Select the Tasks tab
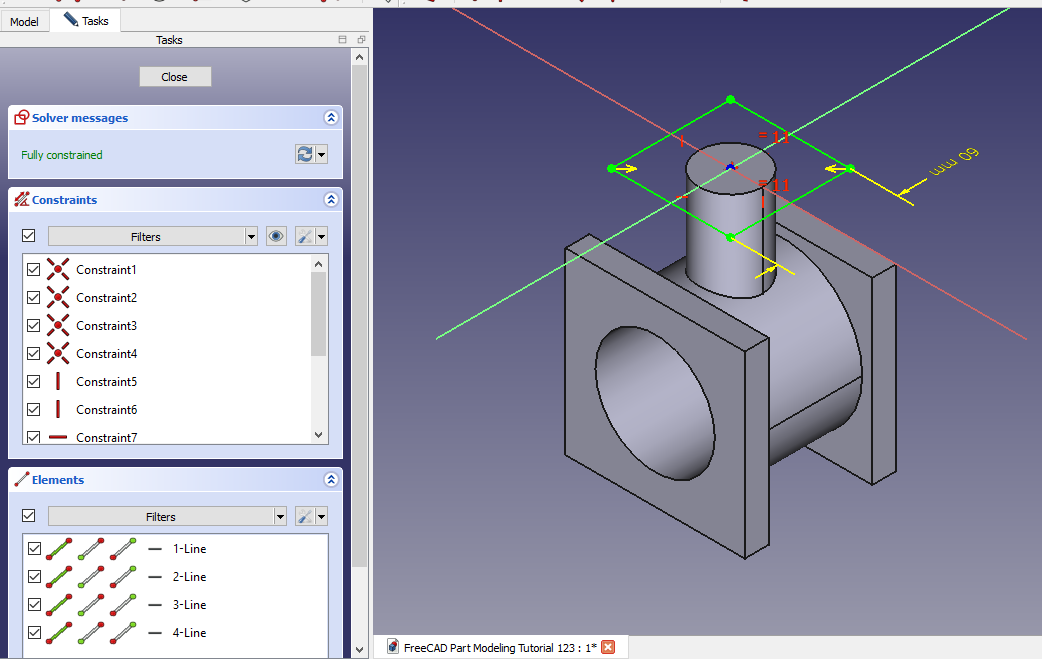Image resolution: width=1042 pixels, height=659 pixels. 86,20
